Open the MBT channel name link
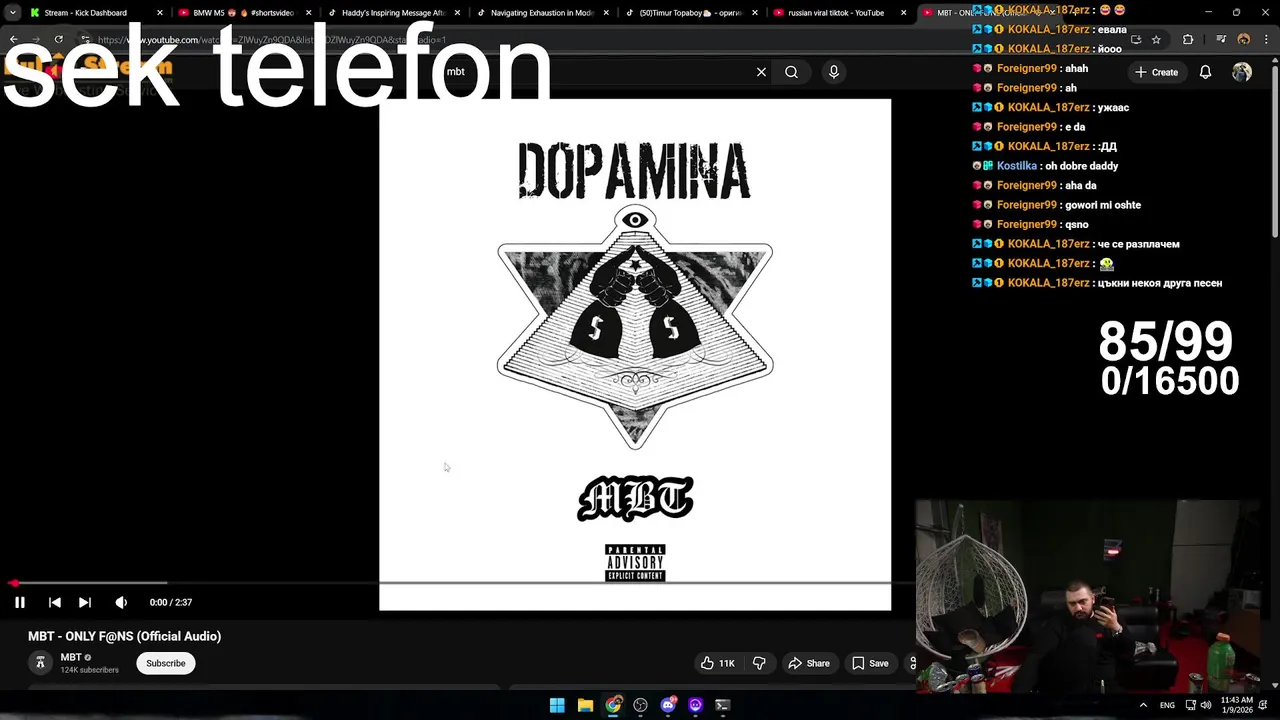The height and width of the screenshot is (720, 1280). tap(71, 657)
